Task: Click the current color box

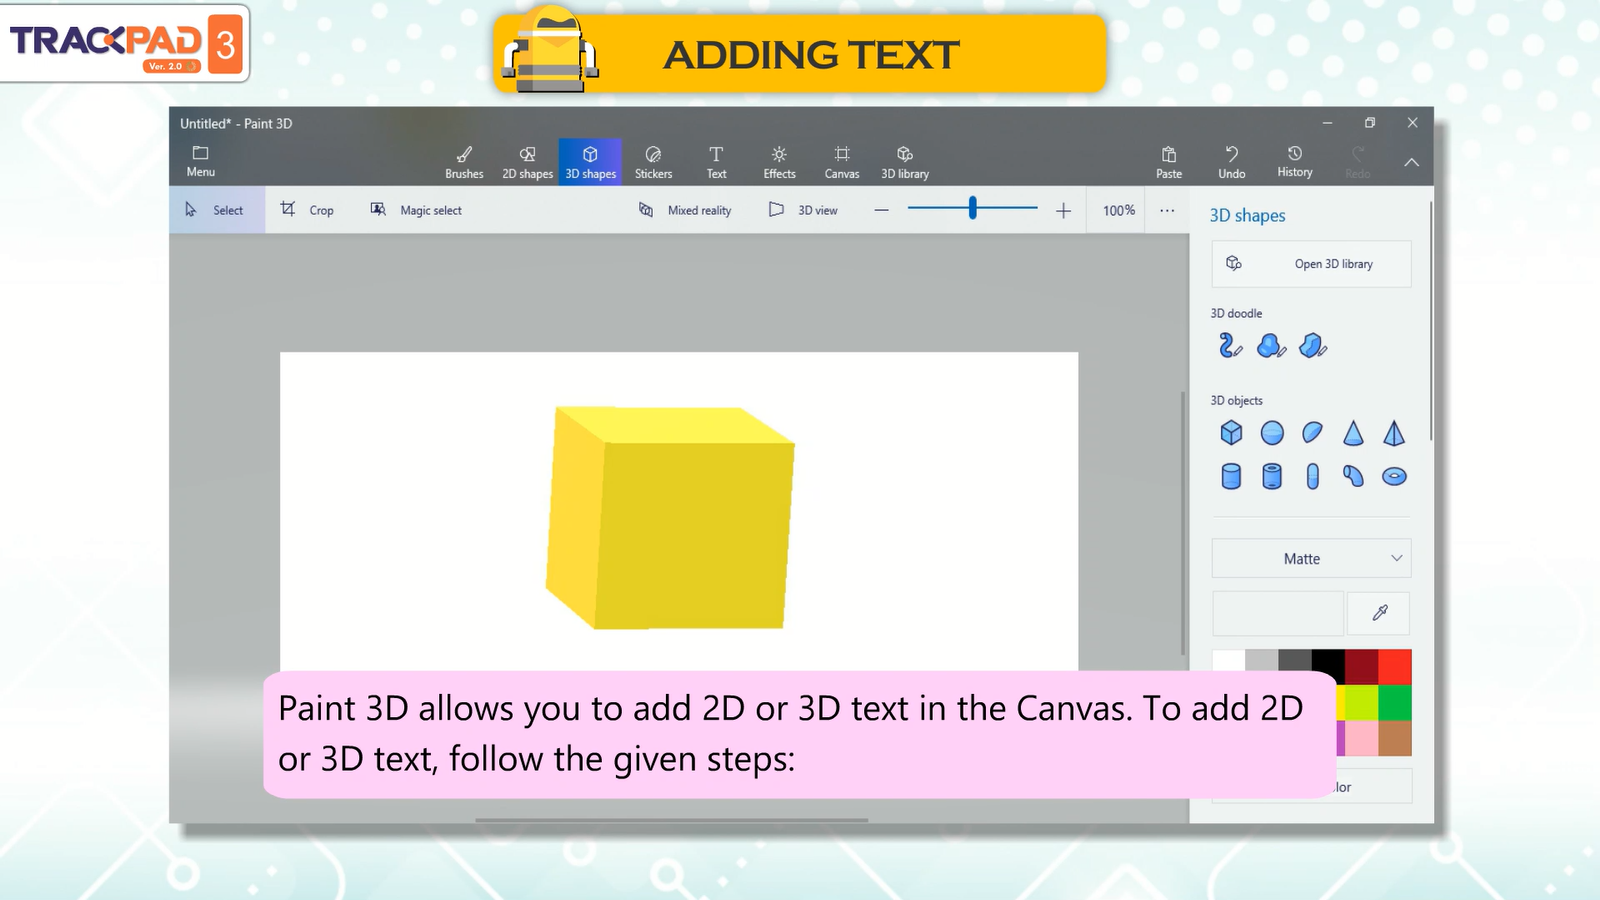Action: click(1278, 613)
